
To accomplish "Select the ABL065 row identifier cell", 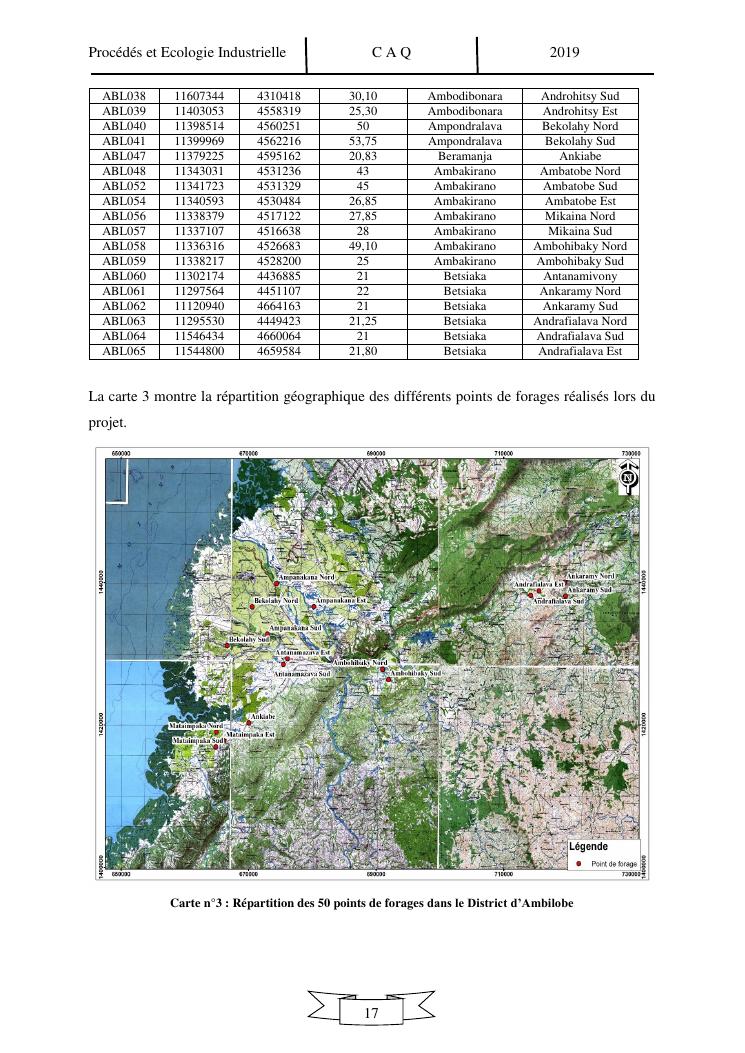I will coord(125,351).
